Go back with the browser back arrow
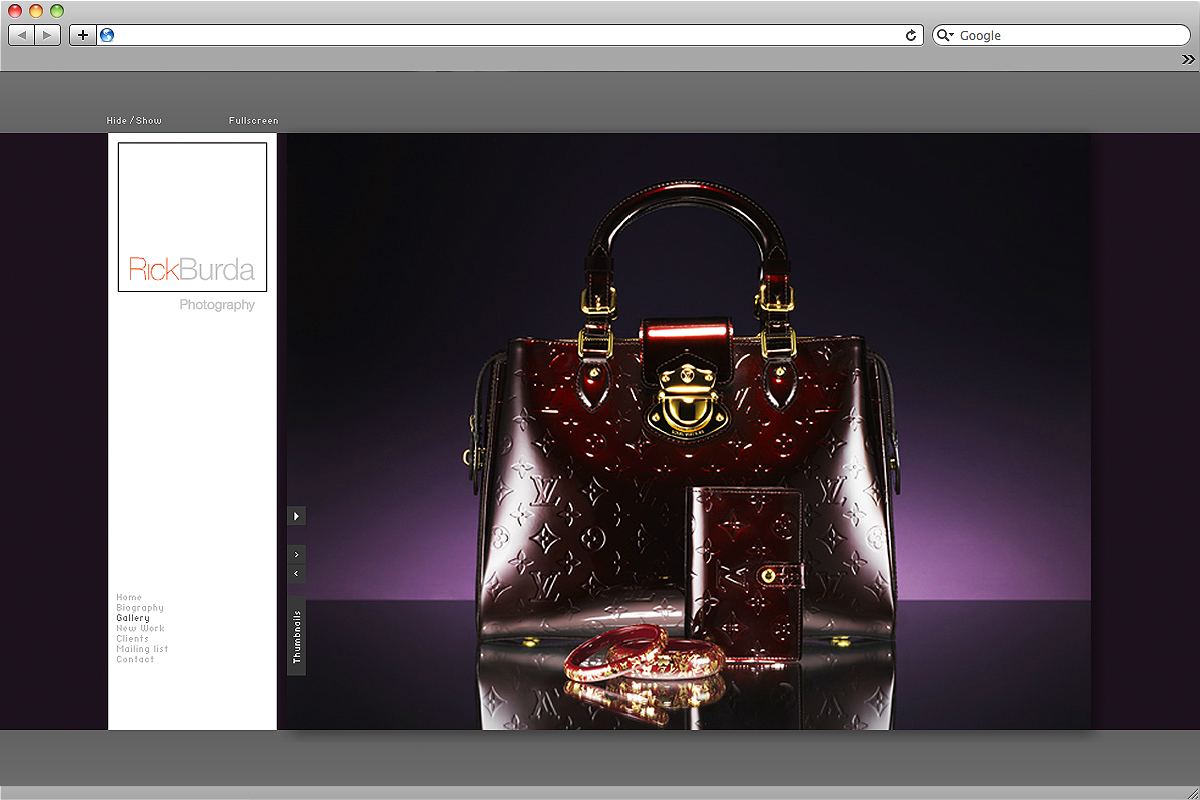The image size is (1200, 800). (22, 35)
